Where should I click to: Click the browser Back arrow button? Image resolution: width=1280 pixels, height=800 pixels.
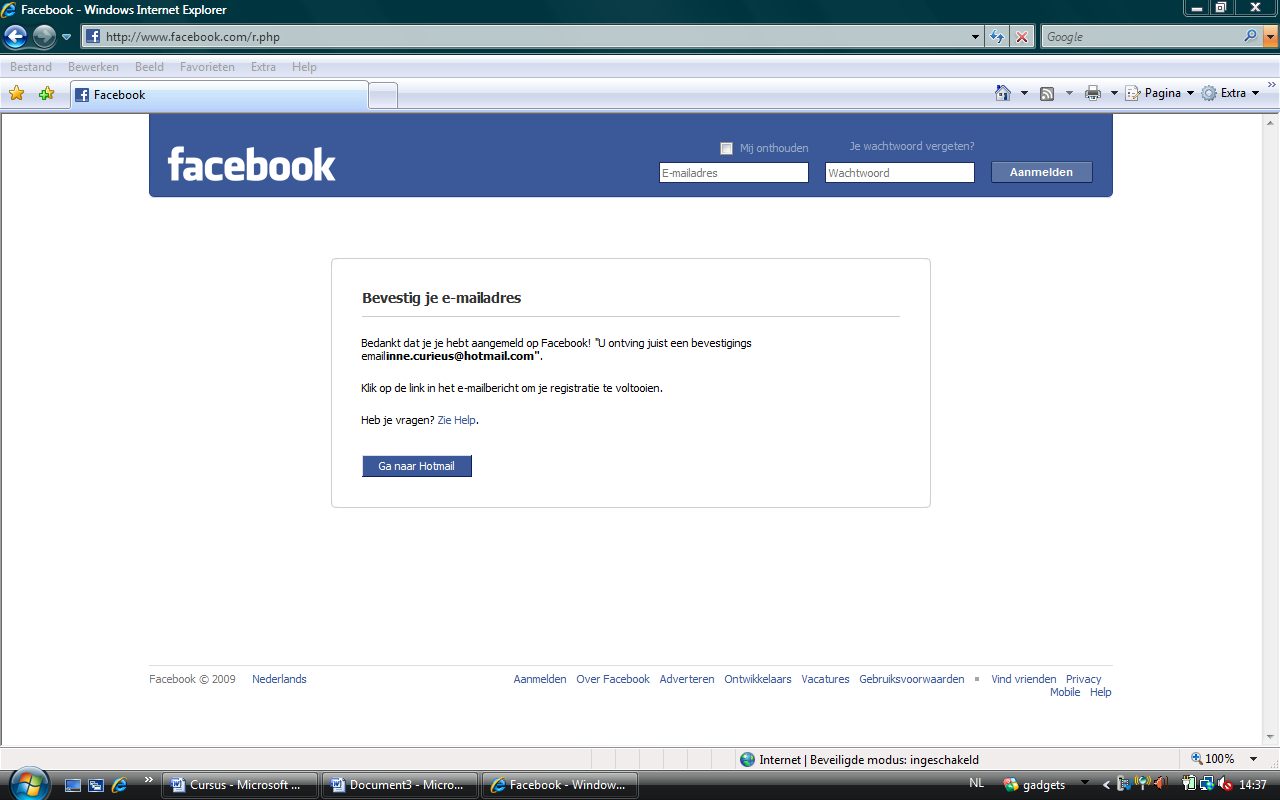15,37
